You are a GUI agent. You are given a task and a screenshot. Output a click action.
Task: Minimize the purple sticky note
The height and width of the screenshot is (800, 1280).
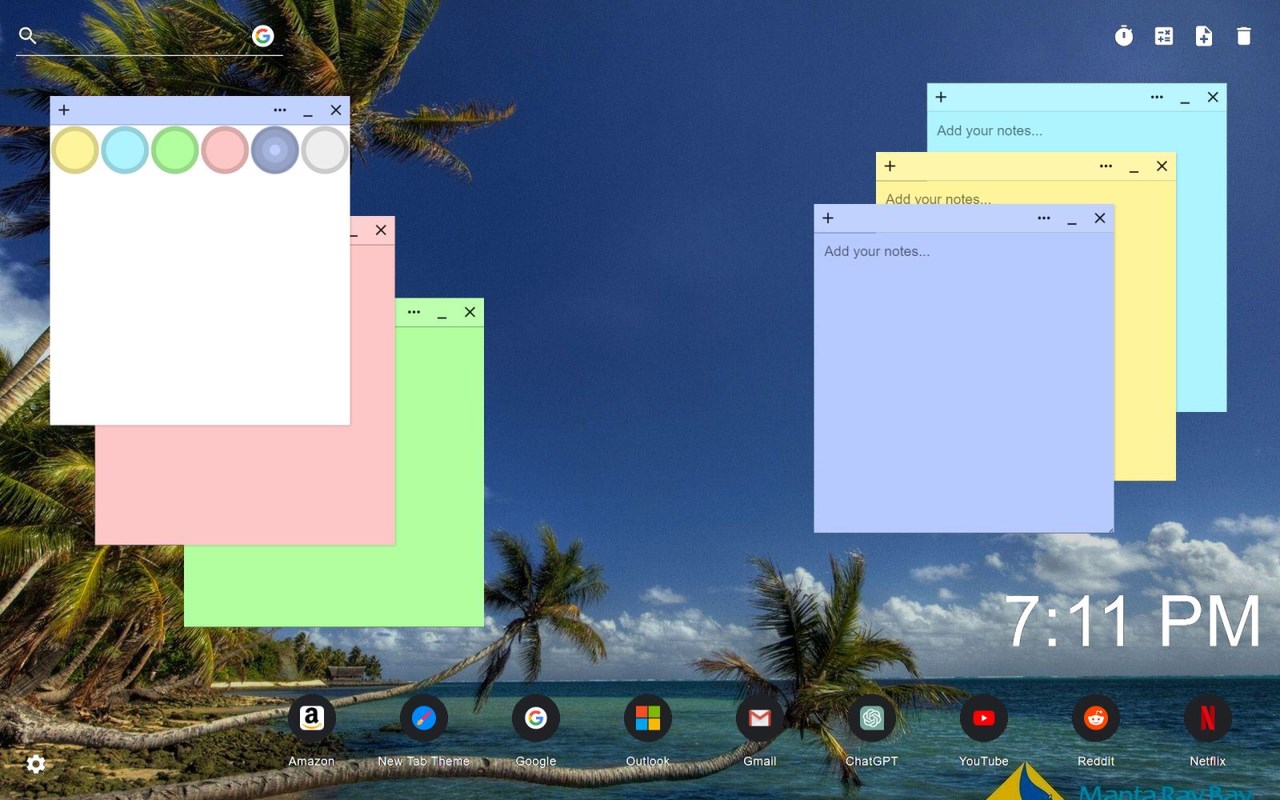pos(1072,220)
